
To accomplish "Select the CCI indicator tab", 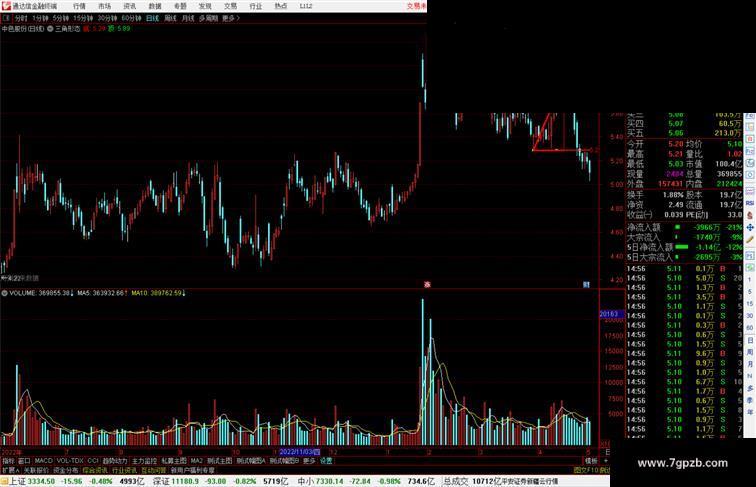I will [x=93, y=461].
